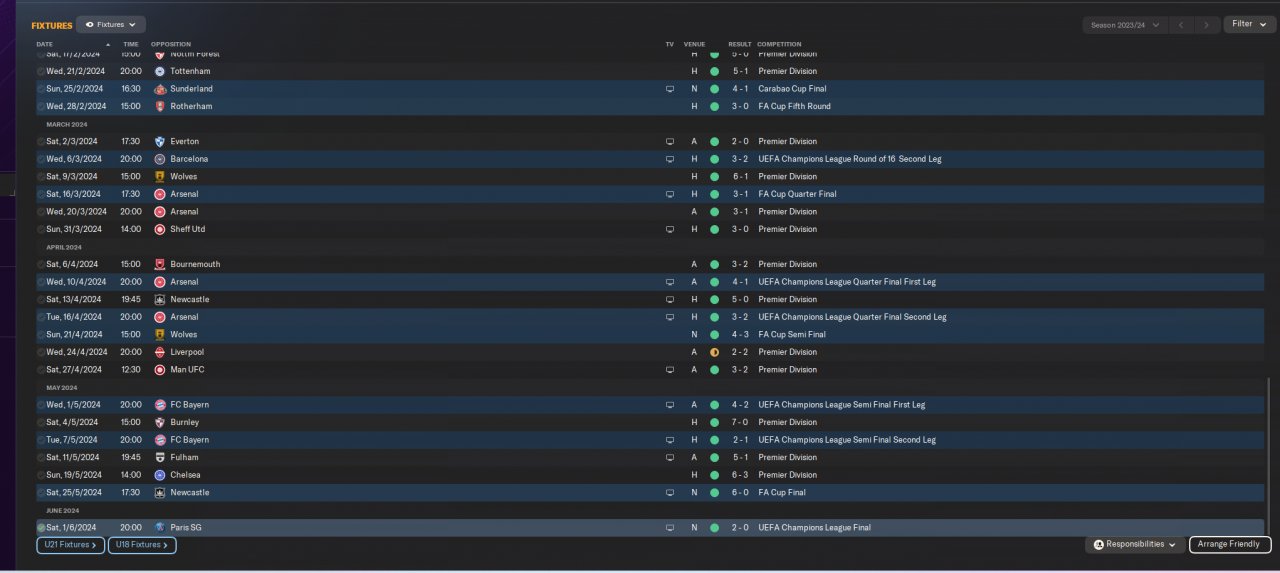Click the Barcelona club badge

pos(160,159)
